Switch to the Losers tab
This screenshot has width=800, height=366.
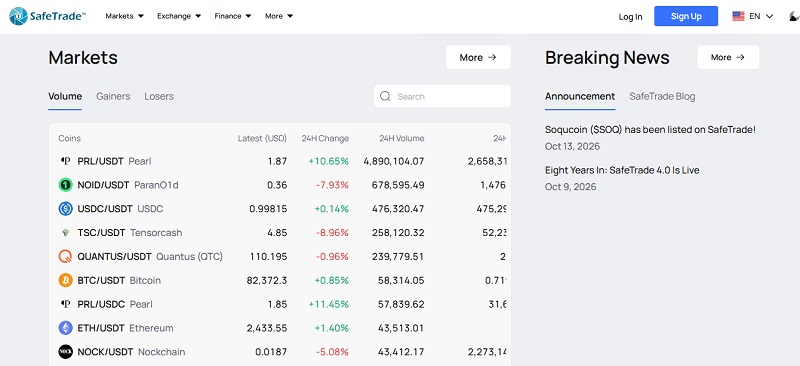(159, 96)
